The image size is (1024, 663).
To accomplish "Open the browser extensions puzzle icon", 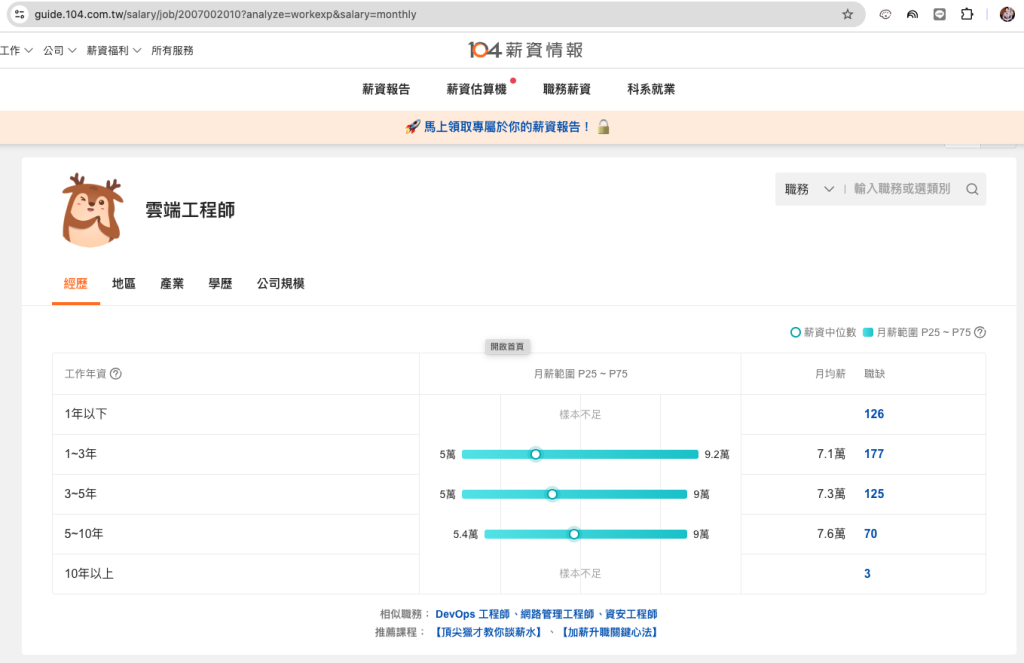I will pos(966,15).
